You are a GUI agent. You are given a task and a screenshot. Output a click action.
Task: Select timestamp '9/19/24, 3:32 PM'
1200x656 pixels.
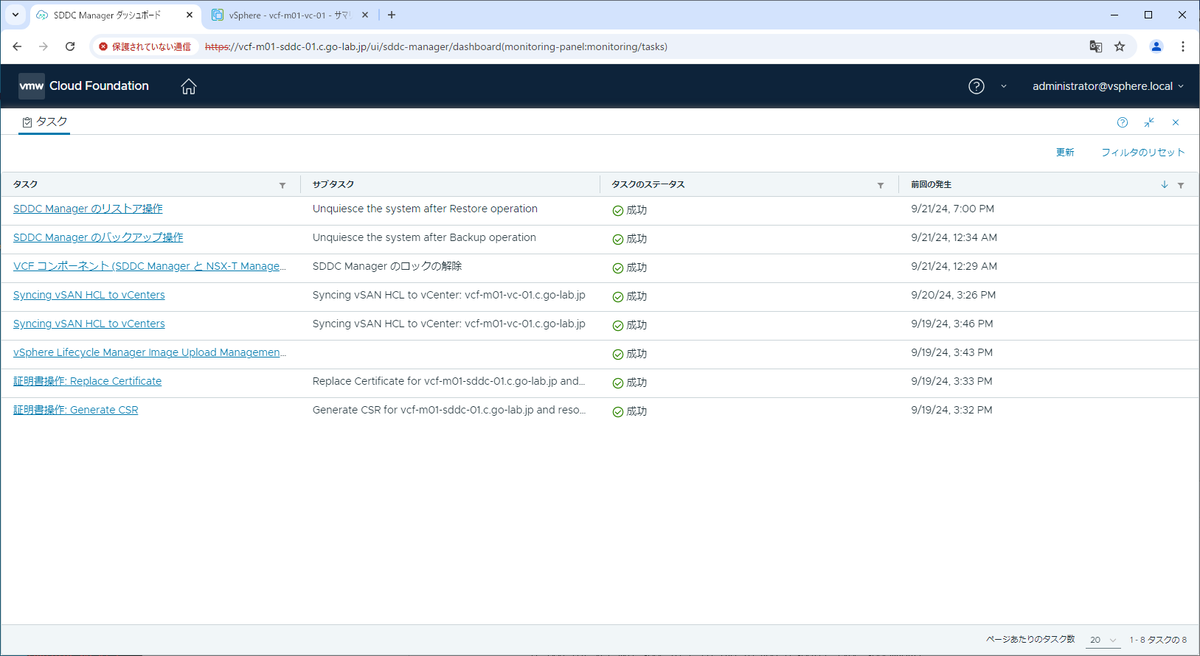pyautogui.click(x=952, y=410)
